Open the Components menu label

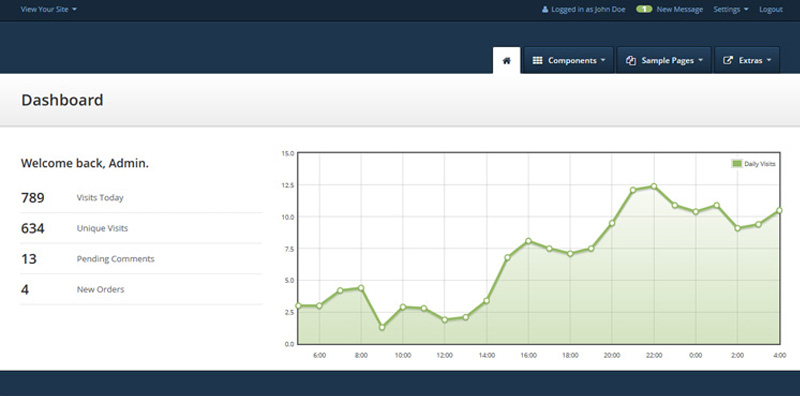[572, 61]
